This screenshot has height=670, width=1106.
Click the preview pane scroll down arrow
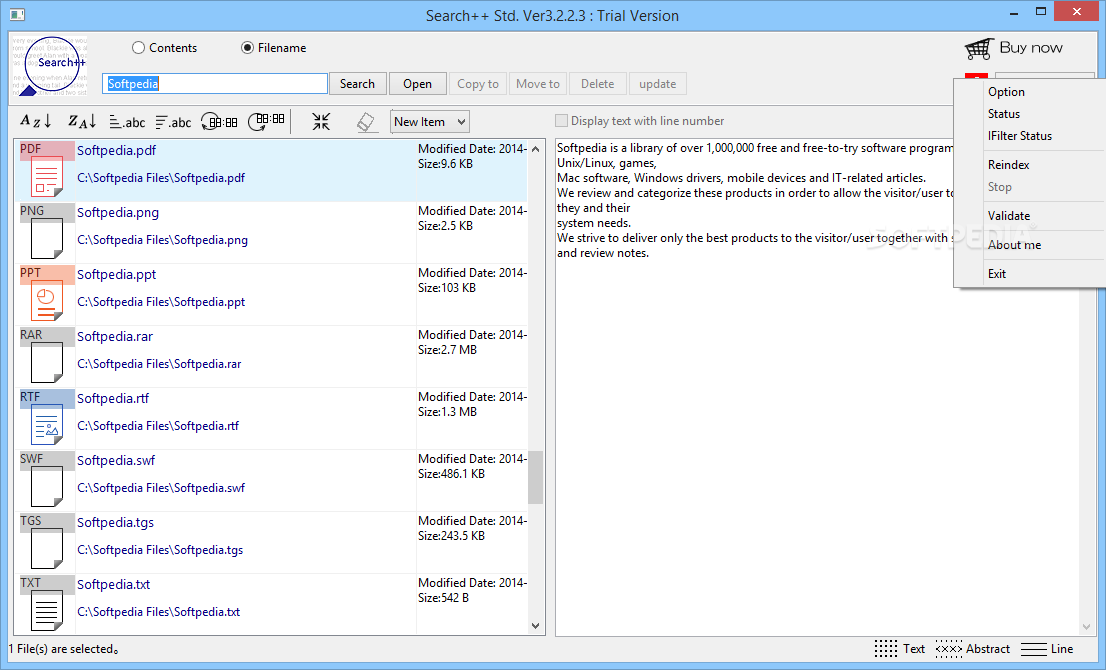click(1086, 626)
